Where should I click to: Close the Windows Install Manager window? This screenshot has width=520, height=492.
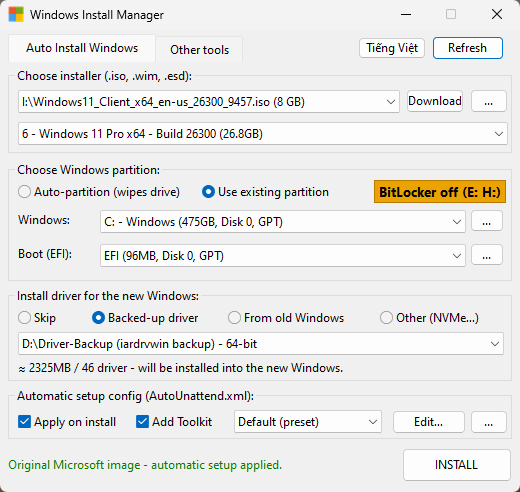[497, 14]
